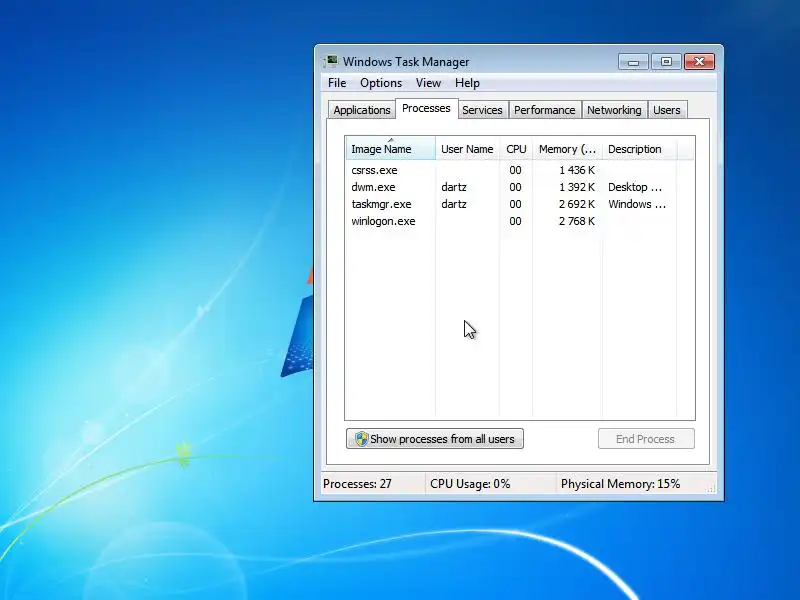Click memory value 2 768 K
Screen dimensions: 800x600
point(577,221)
